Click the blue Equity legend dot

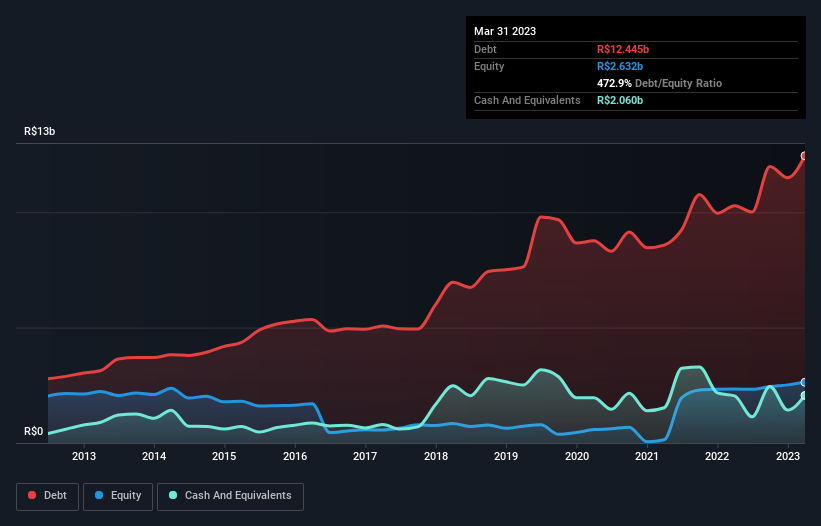pyautogui.click(x=99, y=495)
